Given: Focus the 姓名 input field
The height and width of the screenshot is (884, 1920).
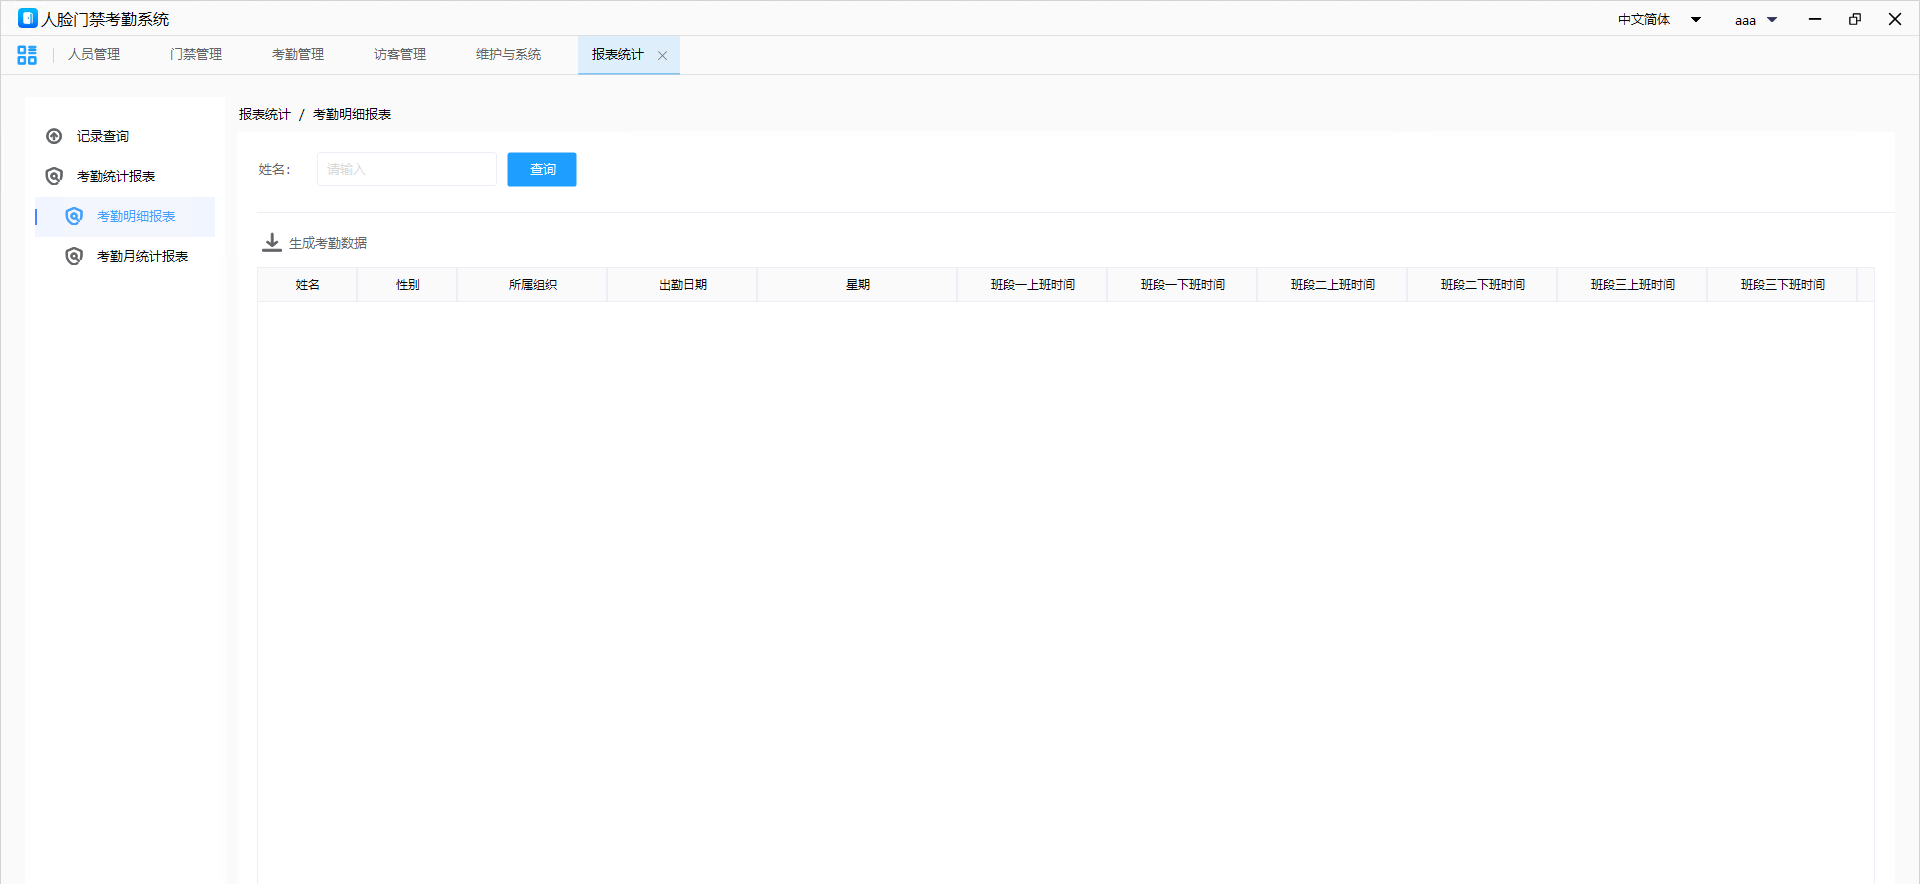Looking at the screenshot, I should coord(406,169).
